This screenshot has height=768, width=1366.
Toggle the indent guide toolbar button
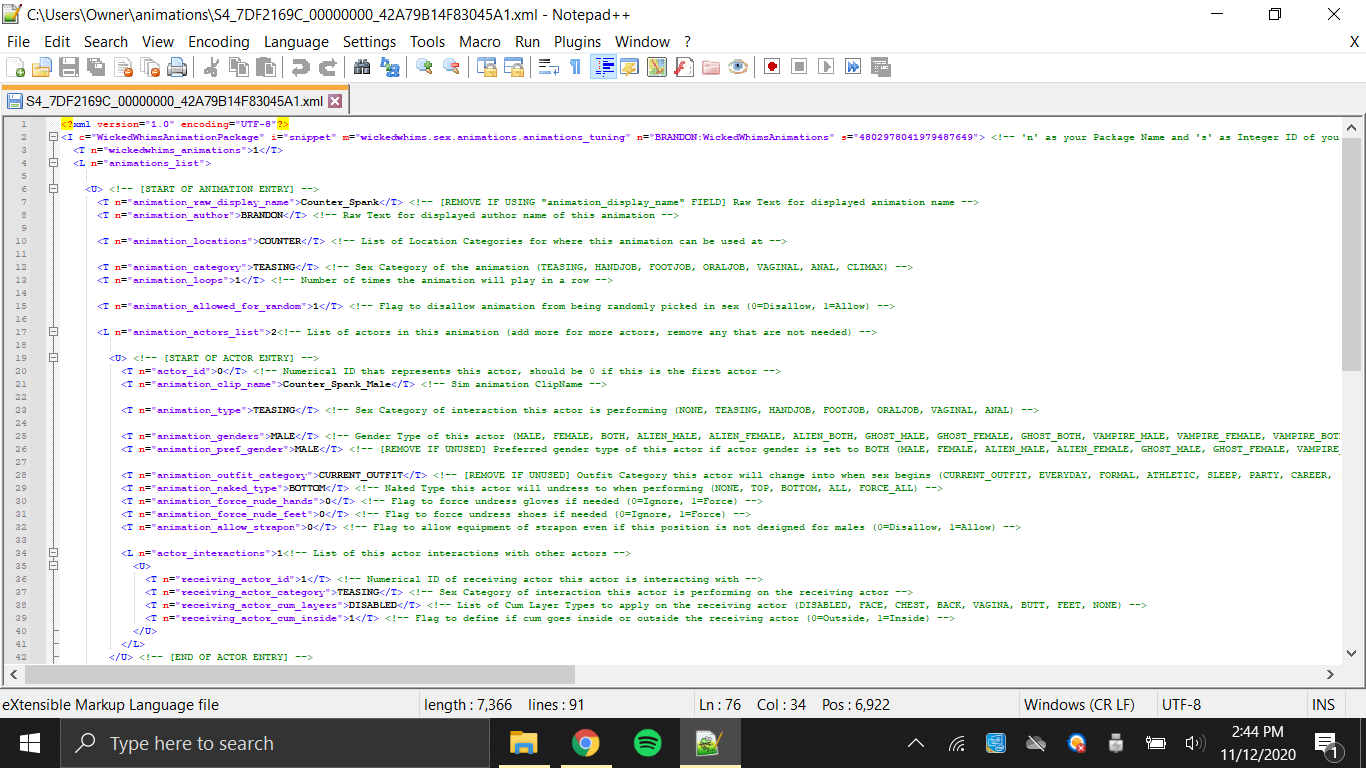603,67
